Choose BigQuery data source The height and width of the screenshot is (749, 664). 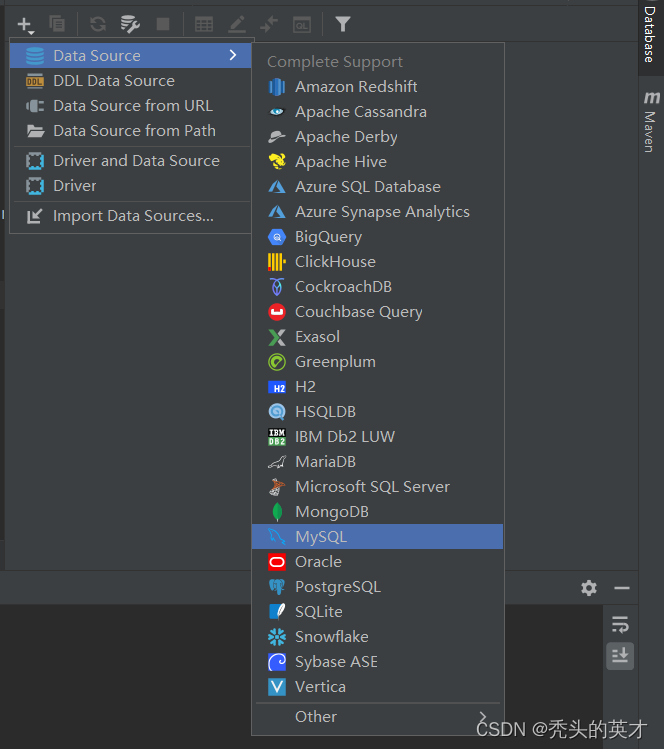(x=377, y=237)
